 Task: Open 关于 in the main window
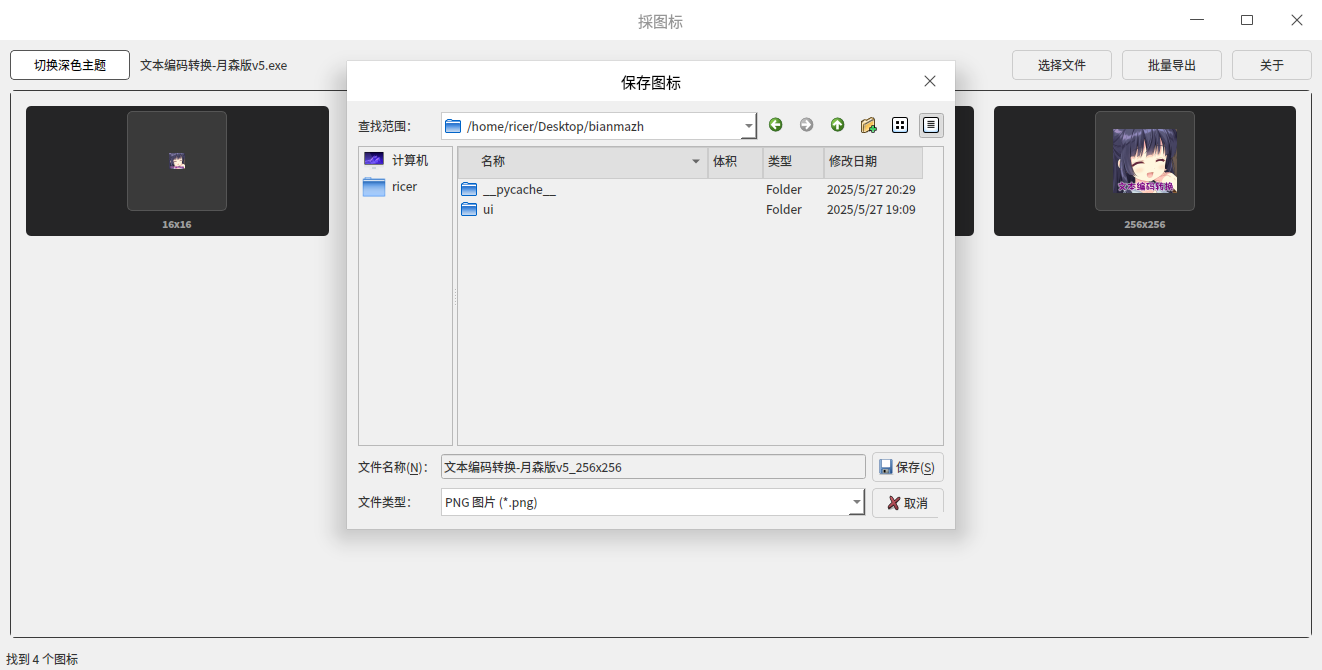(x=1272, y=65)
